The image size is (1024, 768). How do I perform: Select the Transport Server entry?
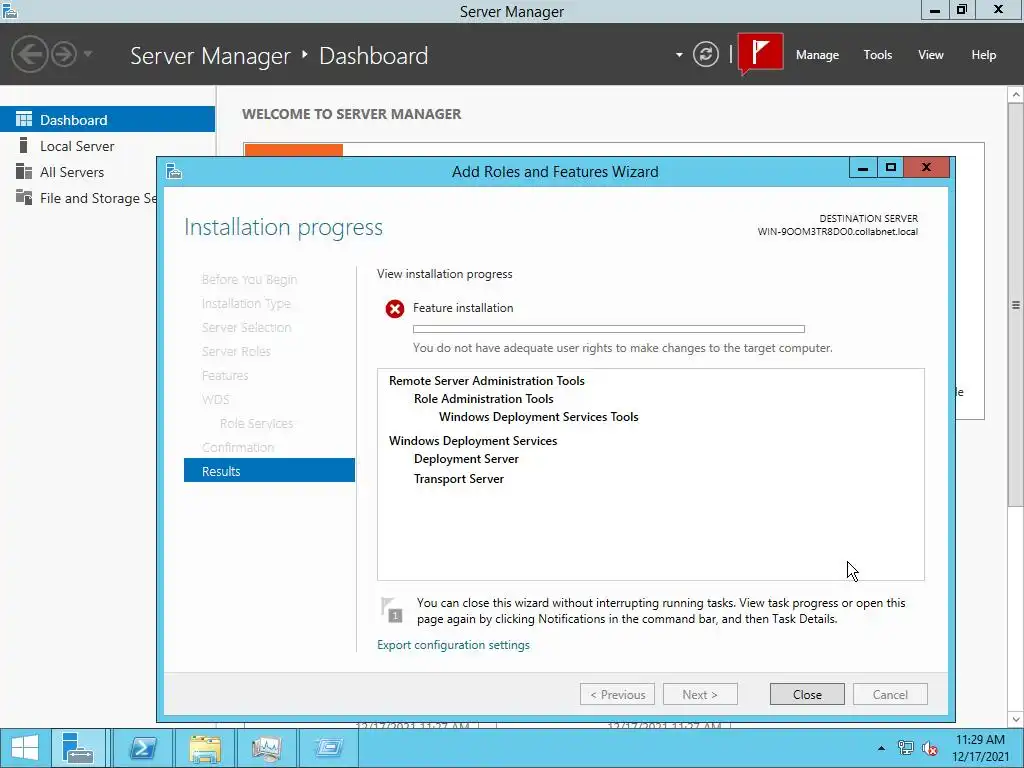coord(458,479)
